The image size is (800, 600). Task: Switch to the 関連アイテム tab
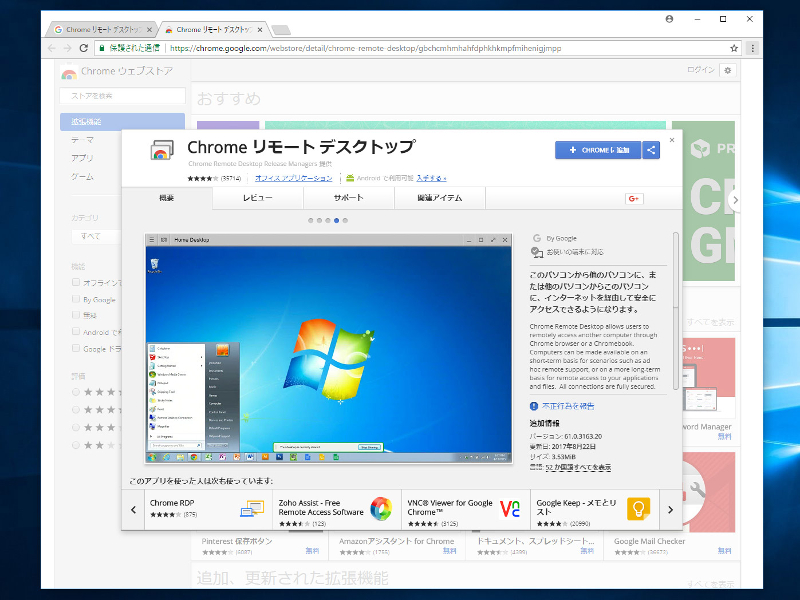pos(440,198)
